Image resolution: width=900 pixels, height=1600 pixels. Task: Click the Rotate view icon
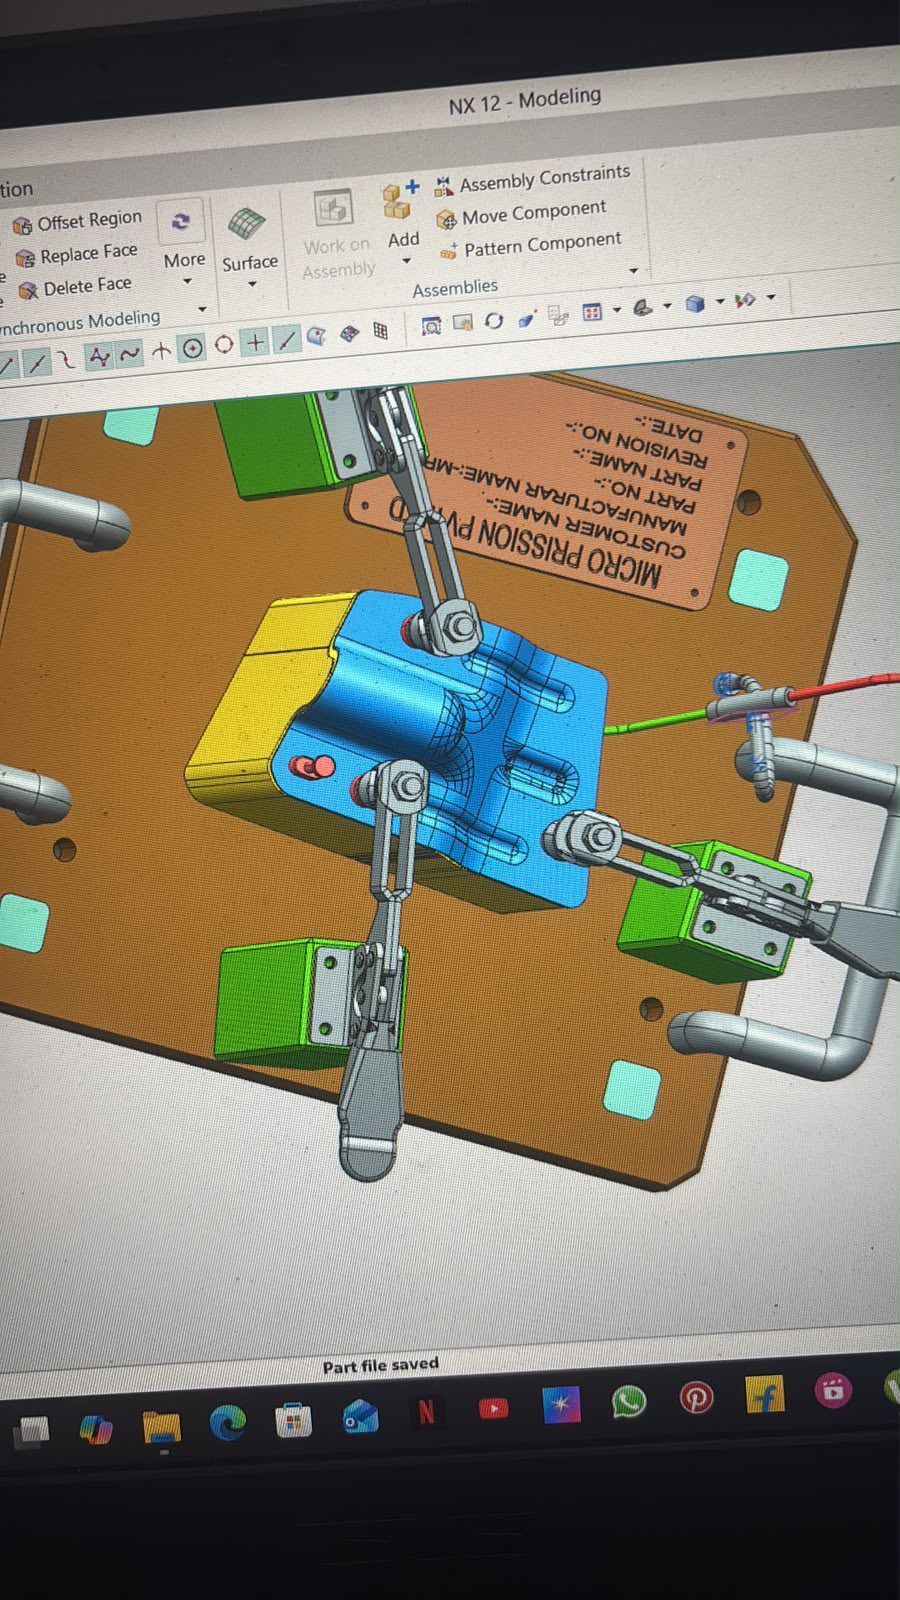[x=493, y=320]
